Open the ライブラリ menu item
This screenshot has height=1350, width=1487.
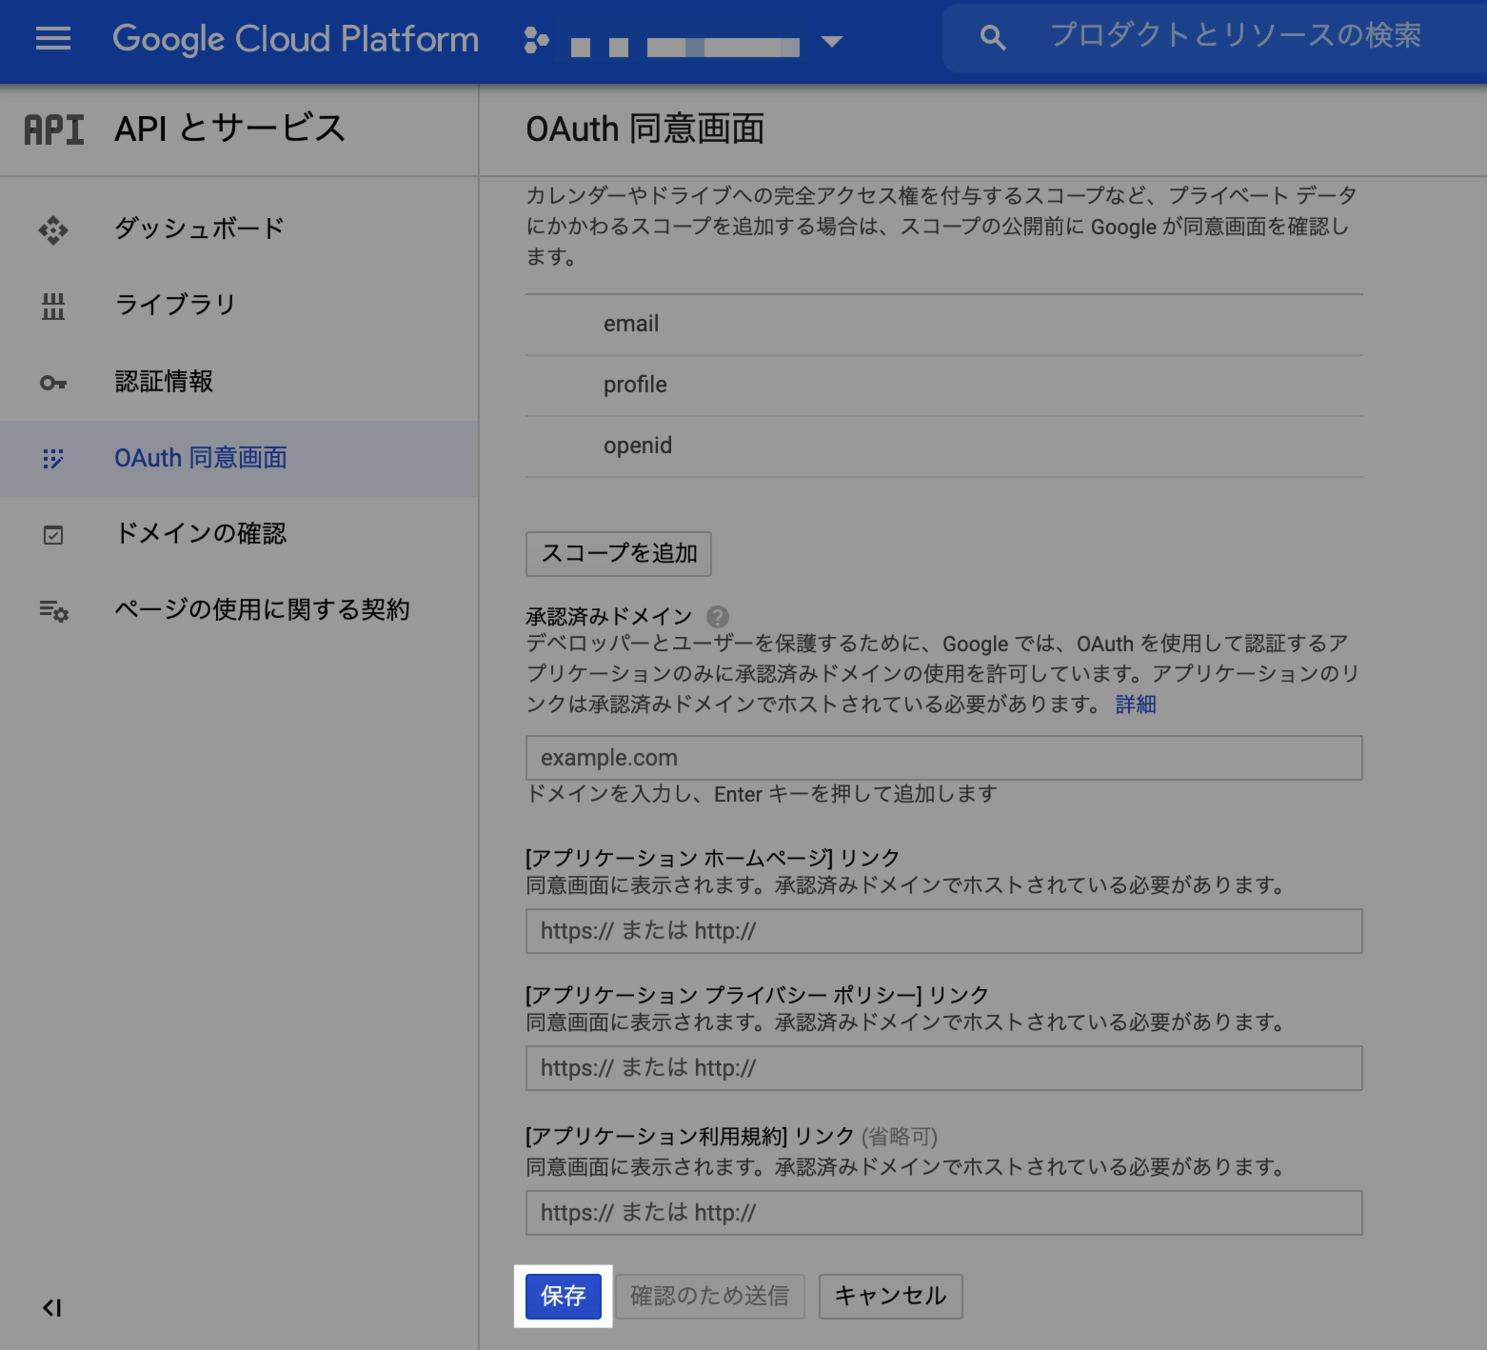click(x=239, y=305)
